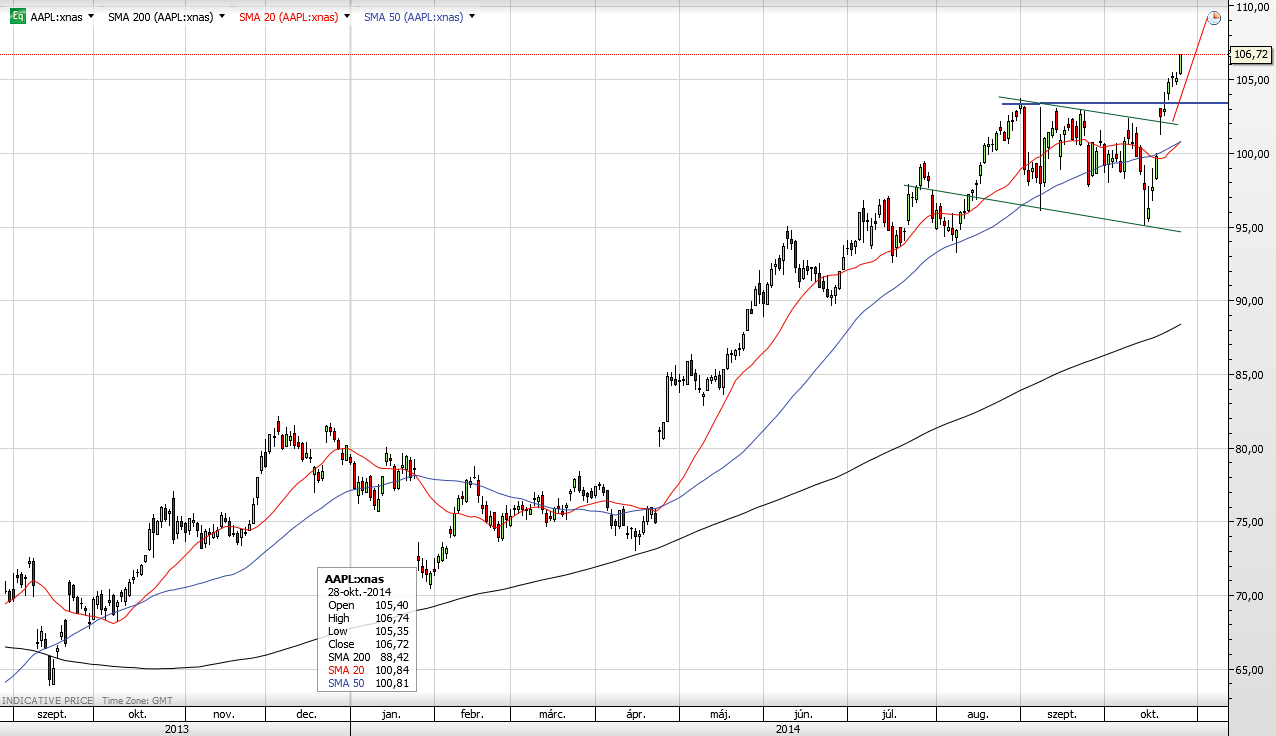Click the márc. month on time axis
The height and width of the screenshot is (736, 1276).
pos(553,715)
